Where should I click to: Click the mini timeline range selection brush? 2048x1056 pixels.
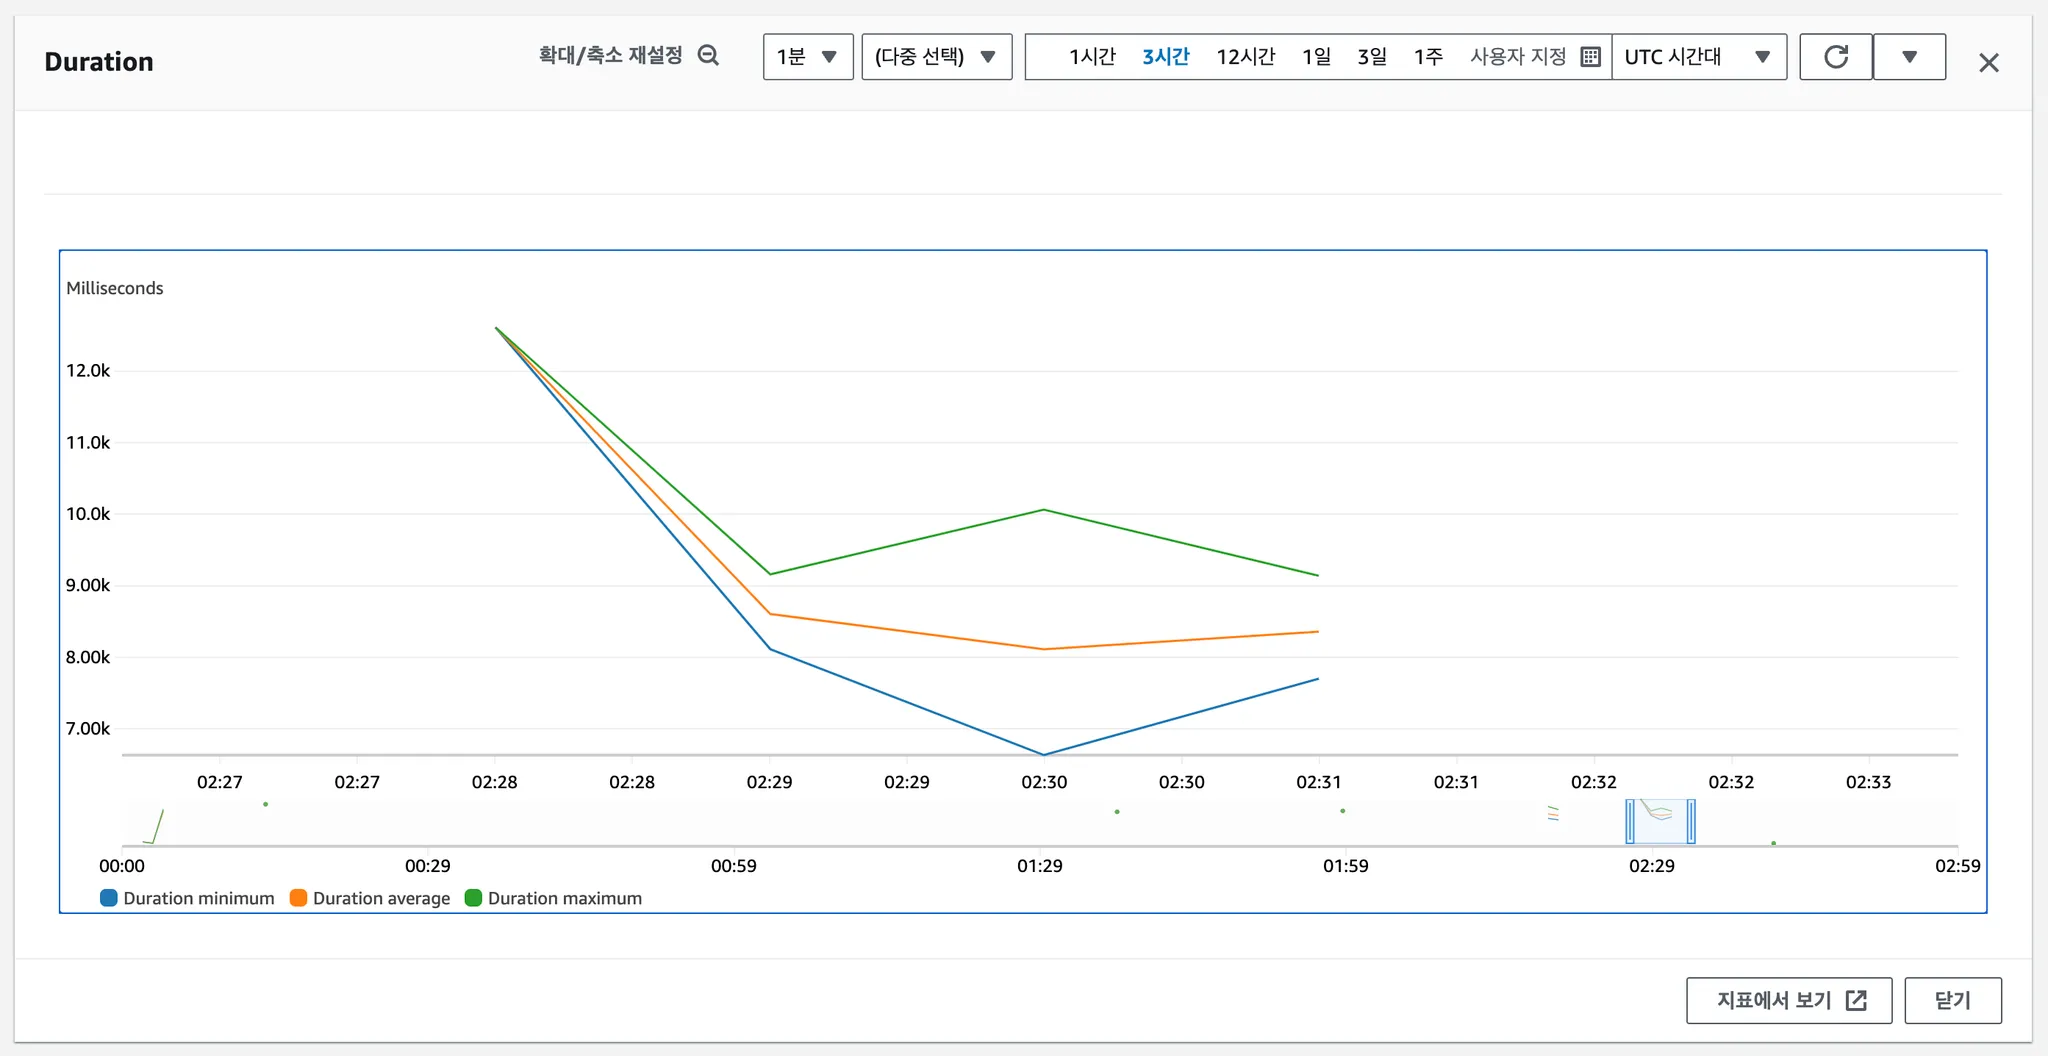(1660, 822)
